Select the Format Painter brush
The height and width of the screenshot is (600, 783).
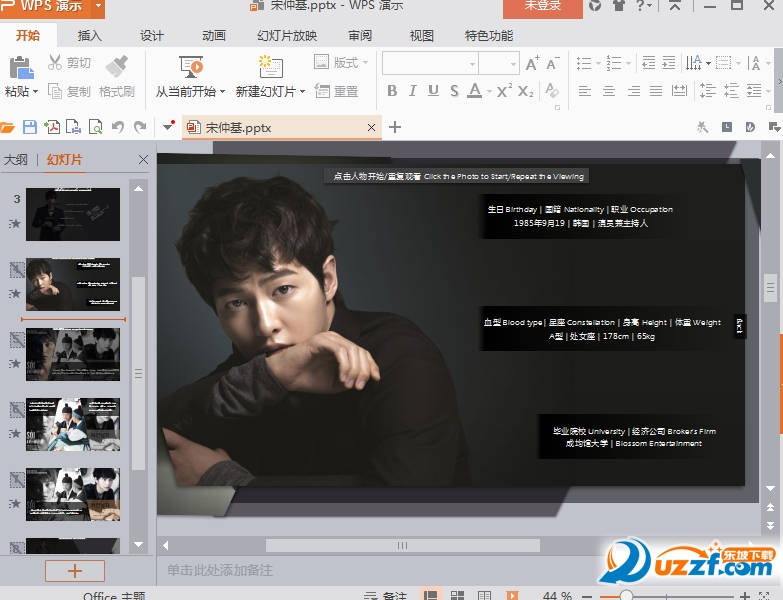[x=116, y=66]
